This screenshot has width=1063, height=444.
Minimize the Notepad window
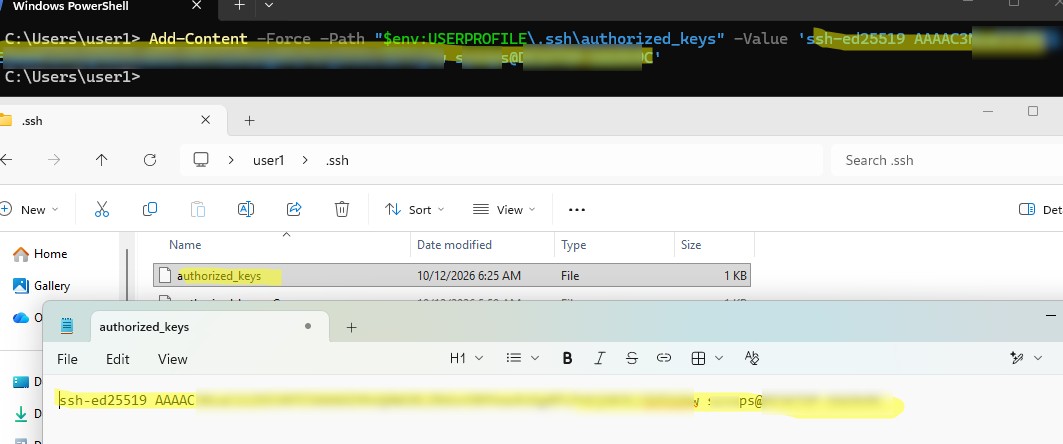[x=1051, y=315]
